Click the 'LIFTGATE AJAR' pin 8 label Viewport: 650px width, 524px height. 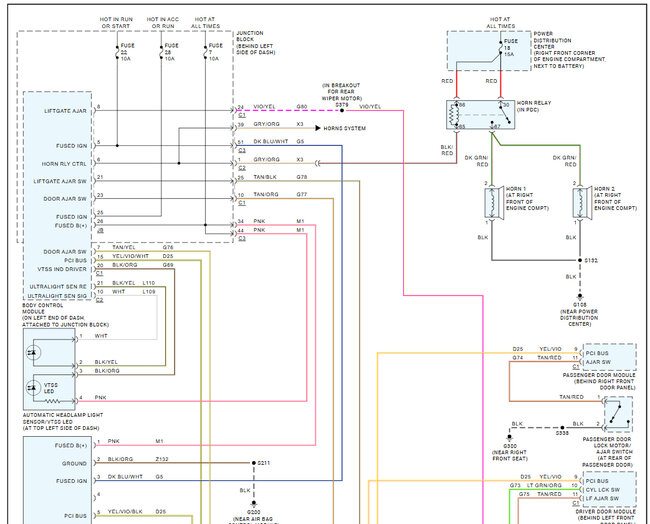[65, 111]
